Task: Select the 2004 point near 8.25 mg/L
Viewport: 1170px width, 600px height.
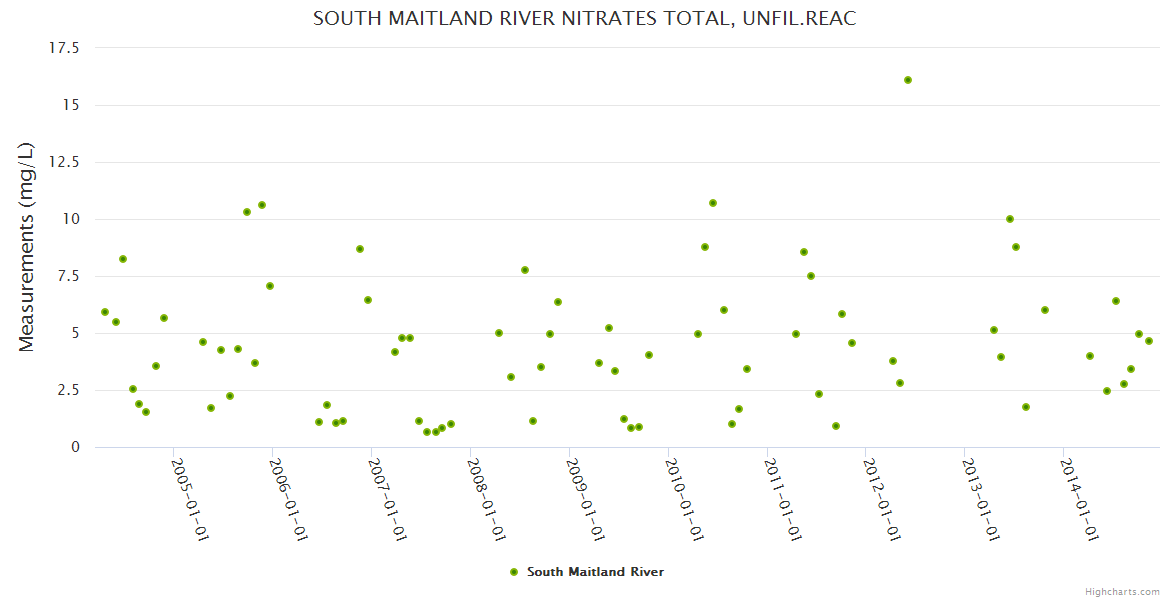Action: coord(123,259)
